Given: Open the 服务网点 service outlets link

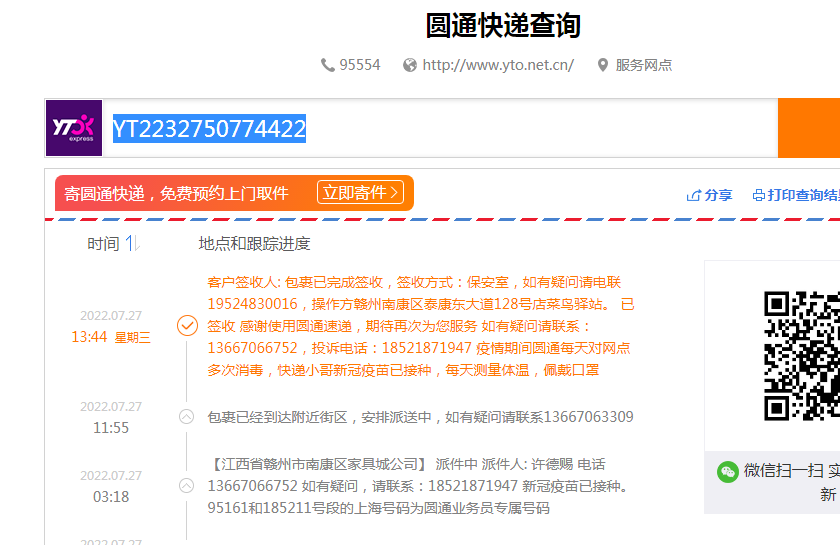Looking at the screenshot, I should (643, 65).
